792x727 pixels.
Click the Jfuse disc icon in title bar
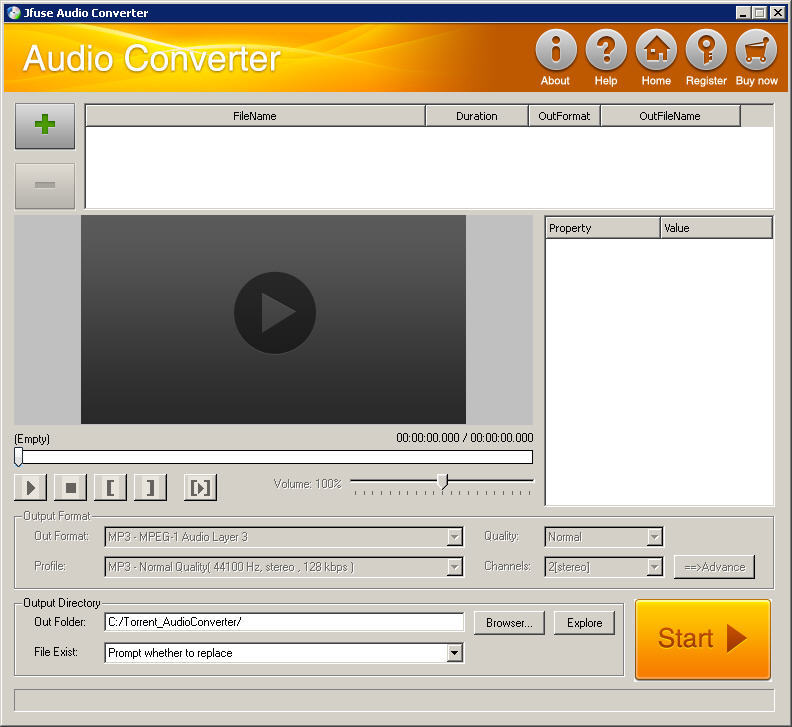(x=14, y=13)
